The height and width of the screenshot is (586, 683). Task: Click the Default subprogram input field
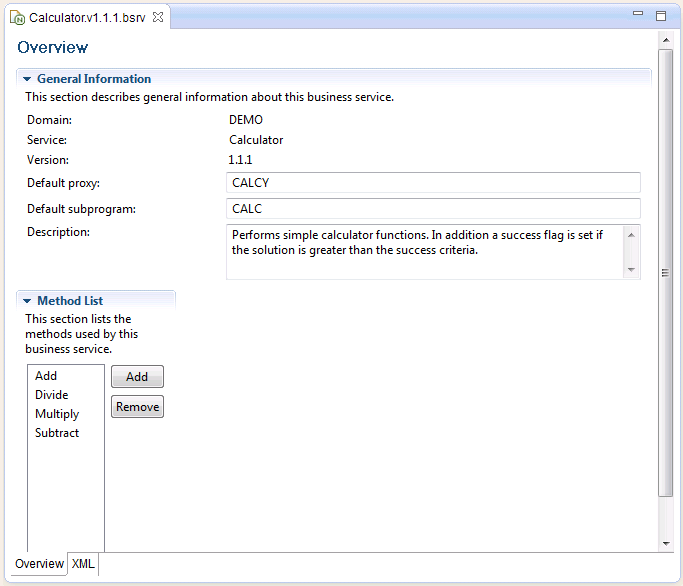(x=433, y=209)
